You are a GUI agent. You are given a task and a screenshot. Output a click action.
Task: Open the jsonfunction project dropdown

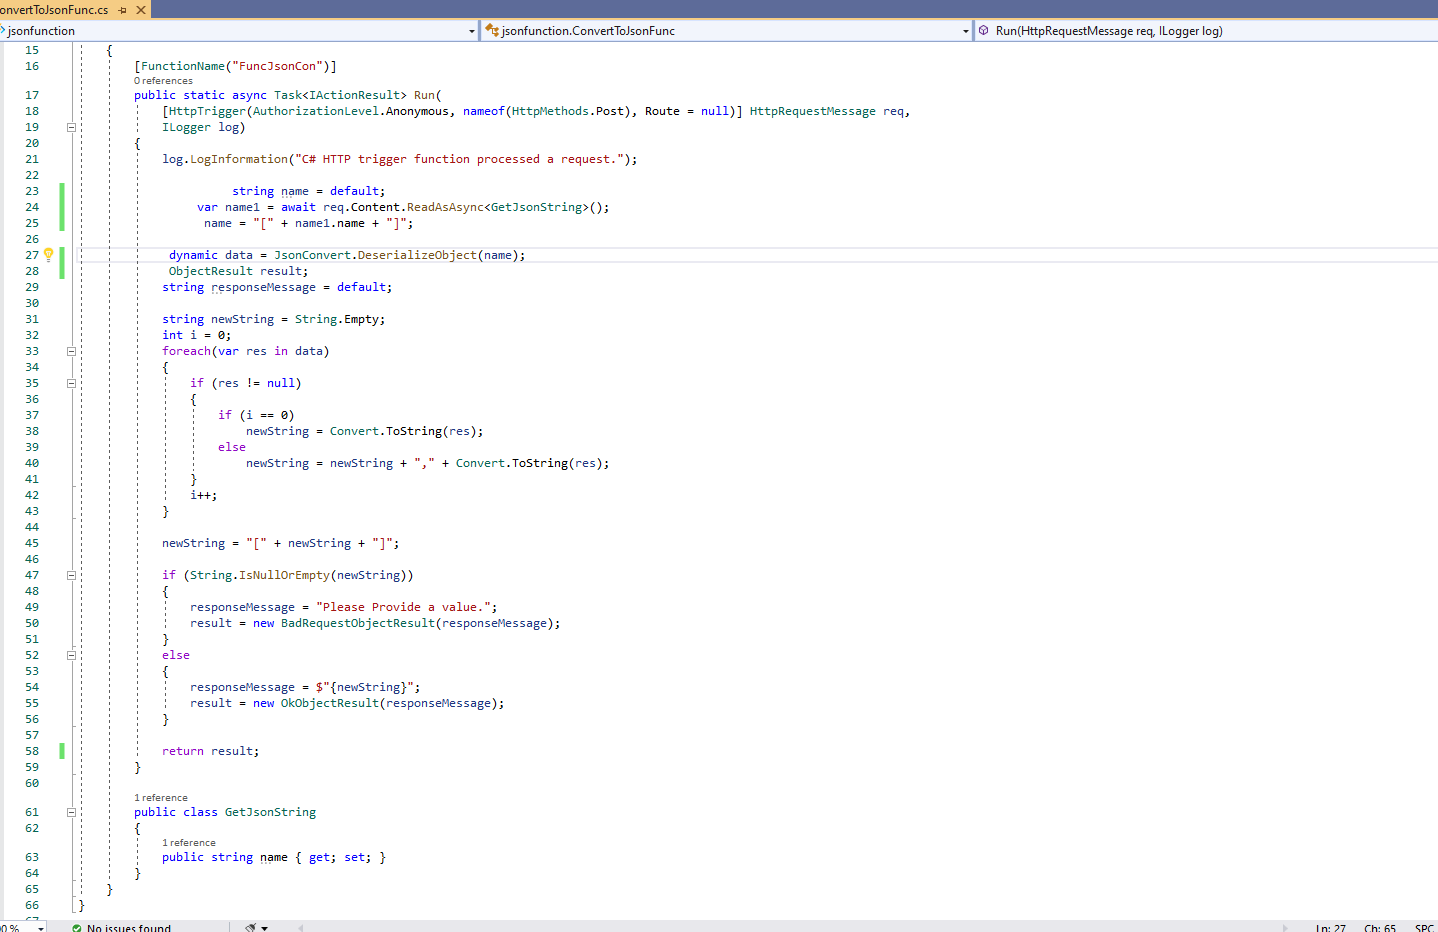click(x=472, y=31)
